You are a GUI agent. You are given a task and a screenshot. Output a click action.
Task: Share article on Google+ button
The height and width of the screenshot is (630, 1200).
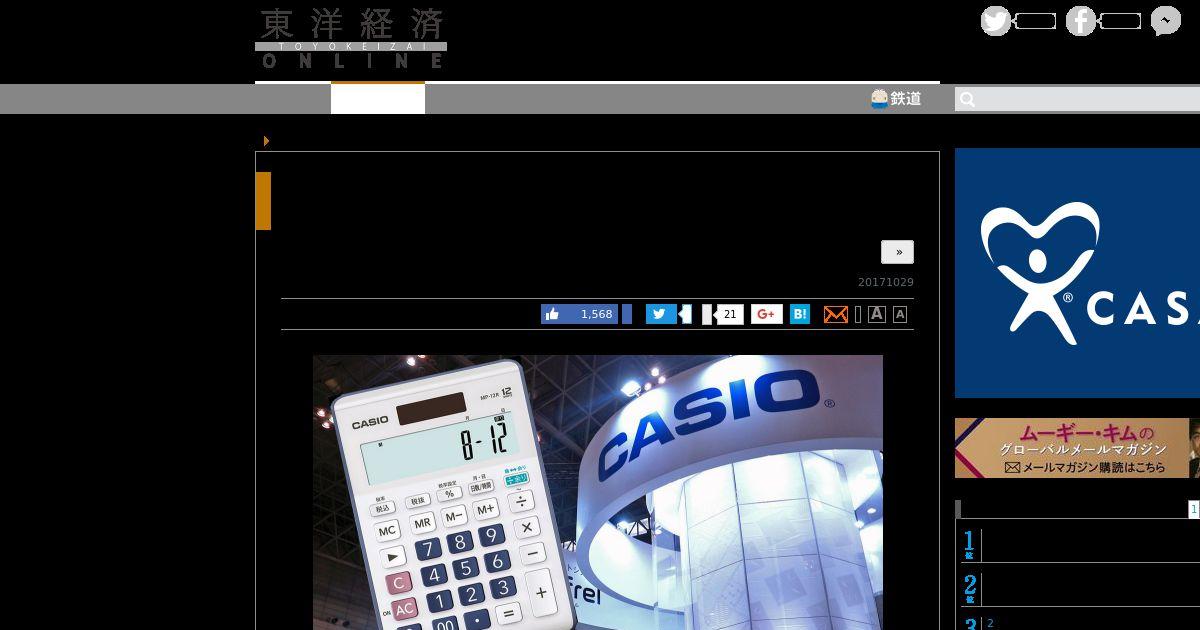tap(767, 314)
